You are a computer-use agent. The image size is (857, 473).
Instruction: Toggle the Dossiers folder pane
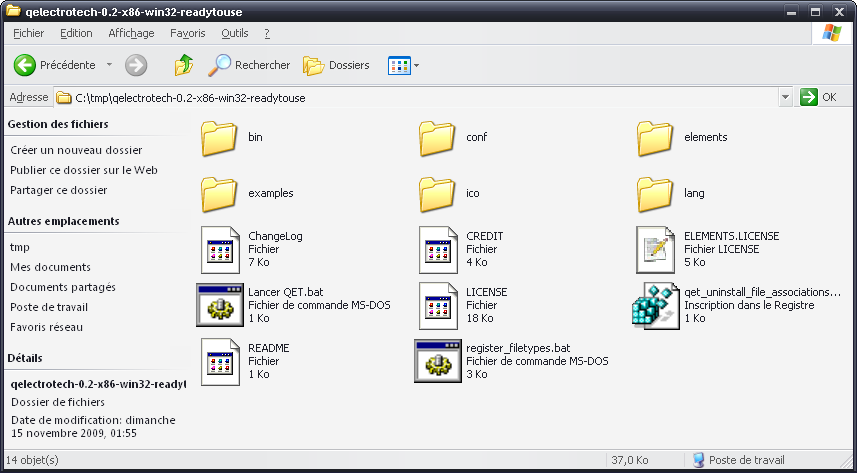[336, 65]
